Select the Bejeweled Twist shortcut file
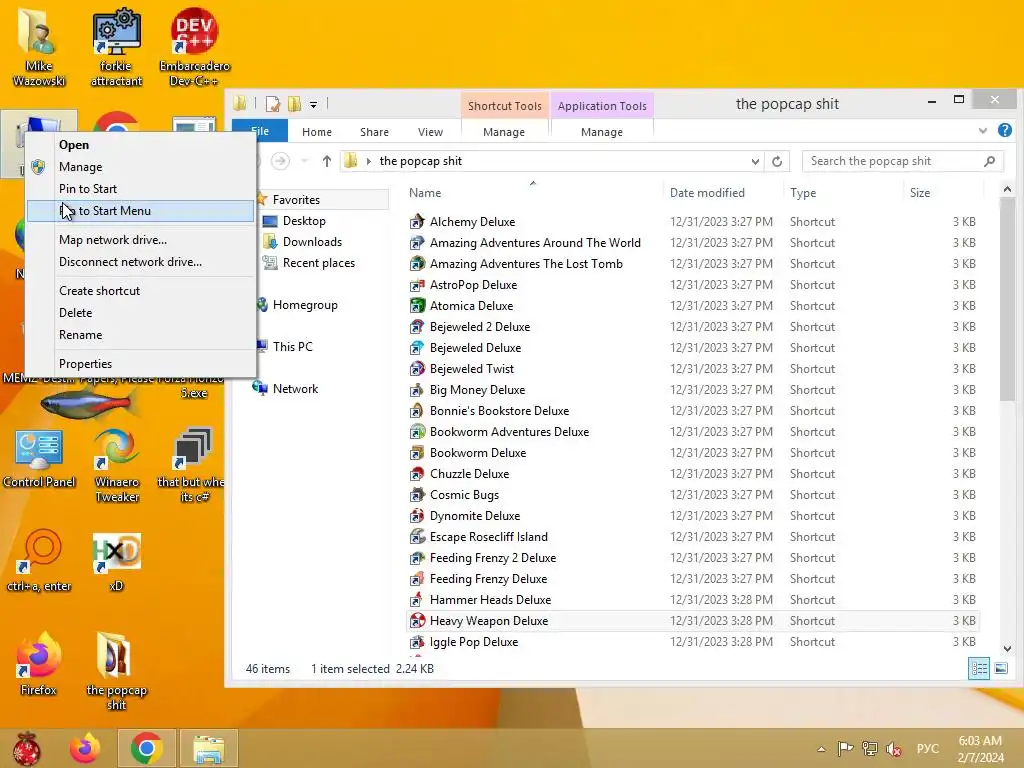 pos(472,369)
